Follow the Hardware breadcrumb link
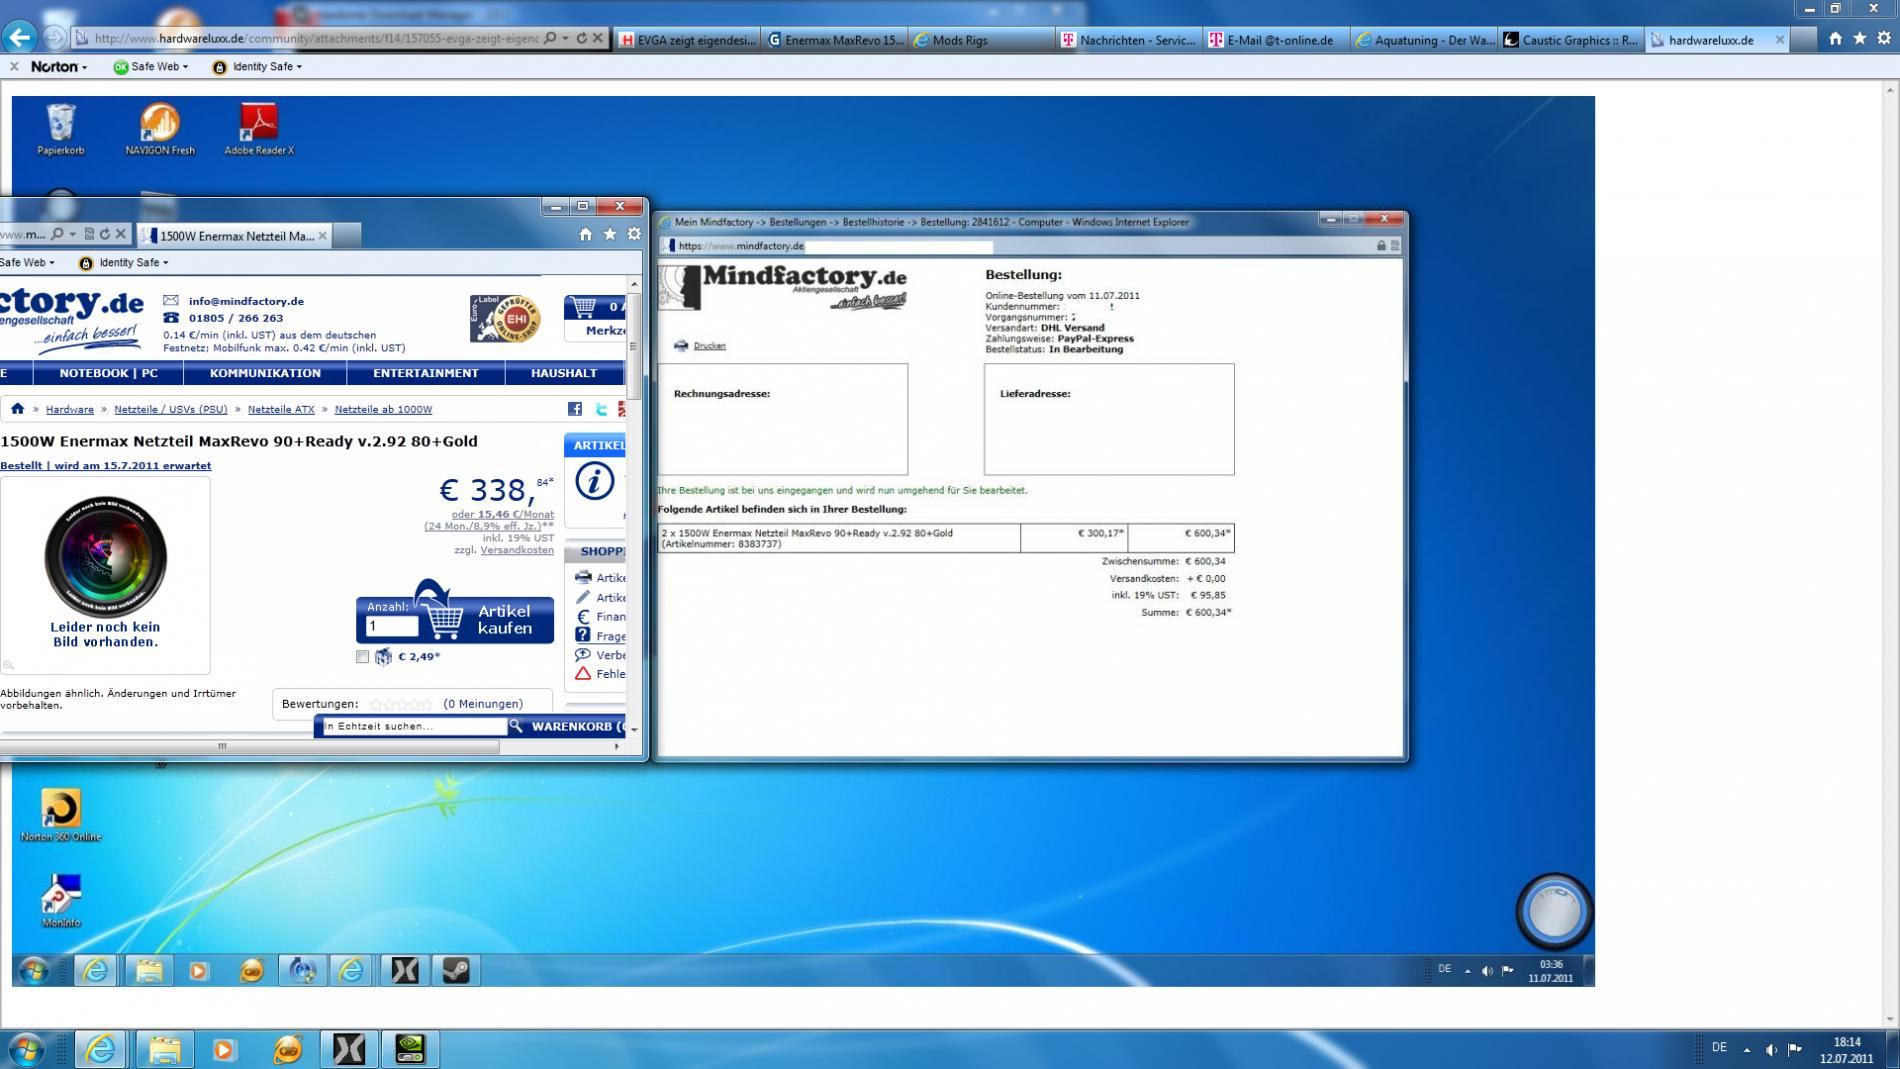This screenshot has height=1069, width=1900. (70, 409)
